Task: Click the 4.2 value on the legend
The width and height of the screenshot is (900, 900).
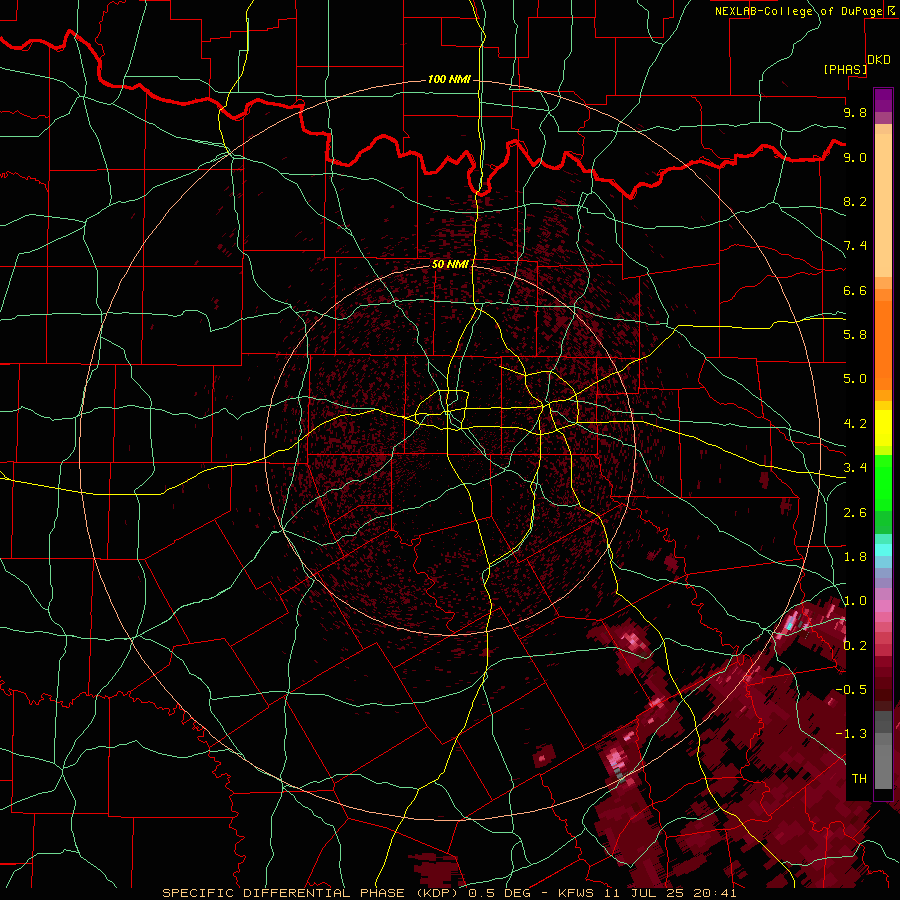Action: coord(855,424)
